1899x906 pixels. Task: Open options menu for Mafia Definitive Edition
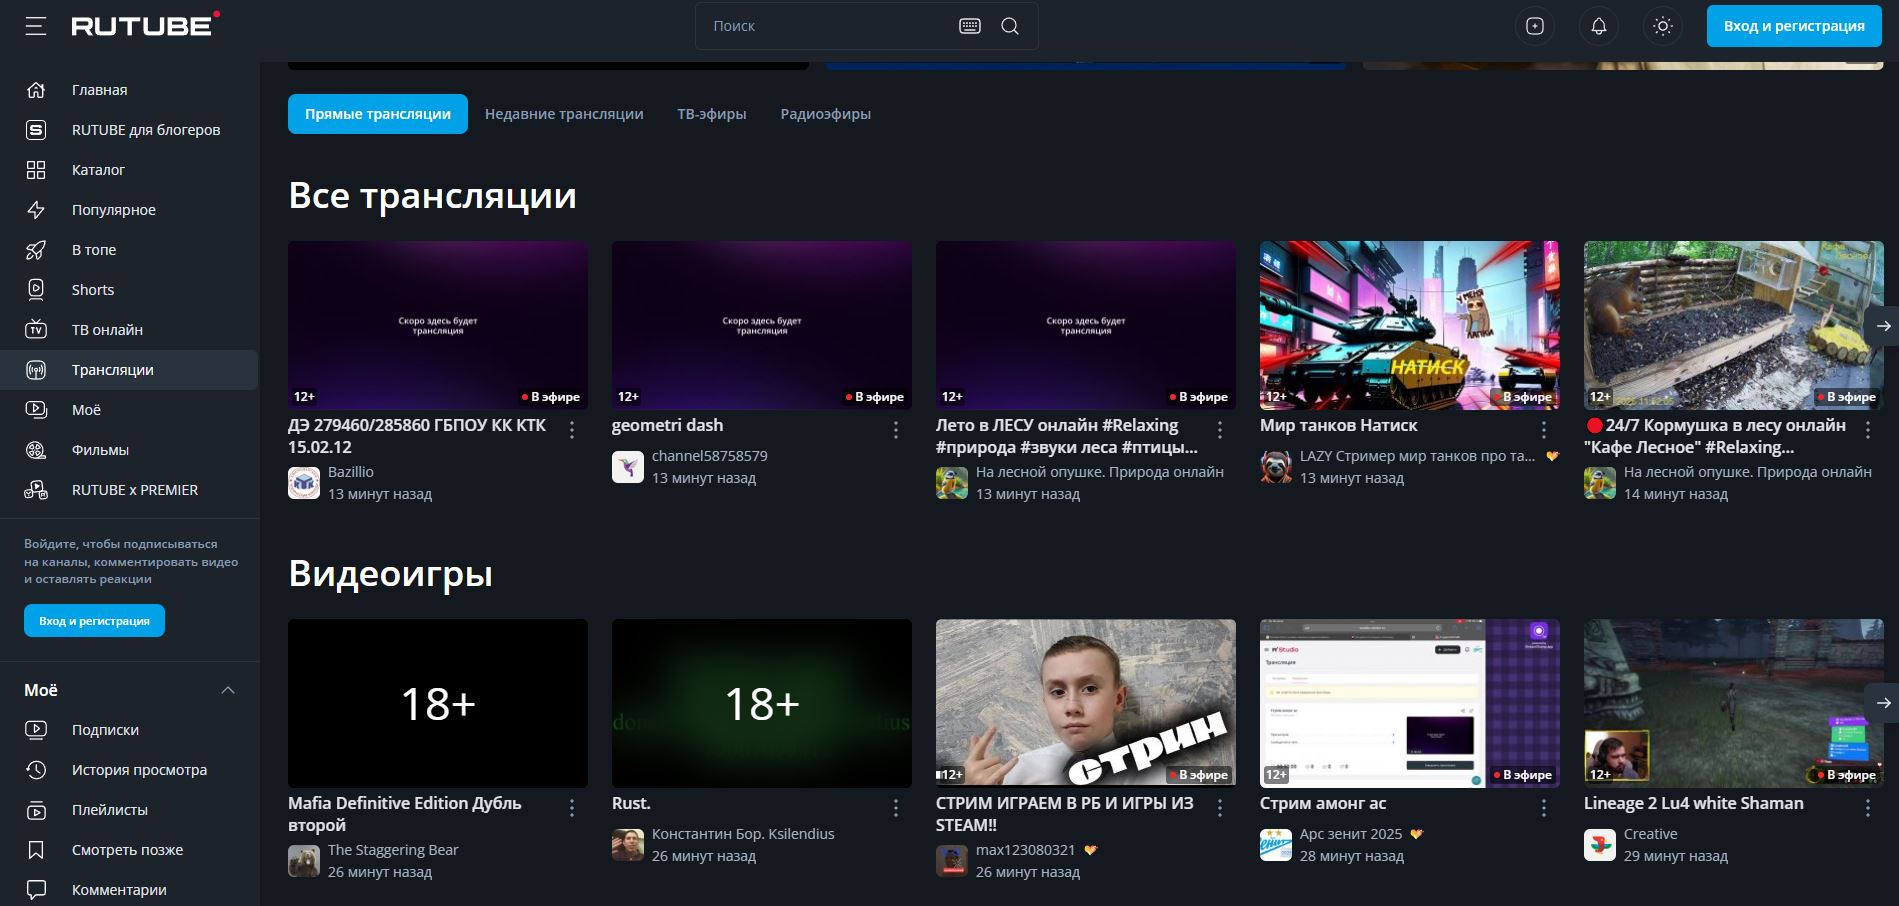click(x=572, y=808)
